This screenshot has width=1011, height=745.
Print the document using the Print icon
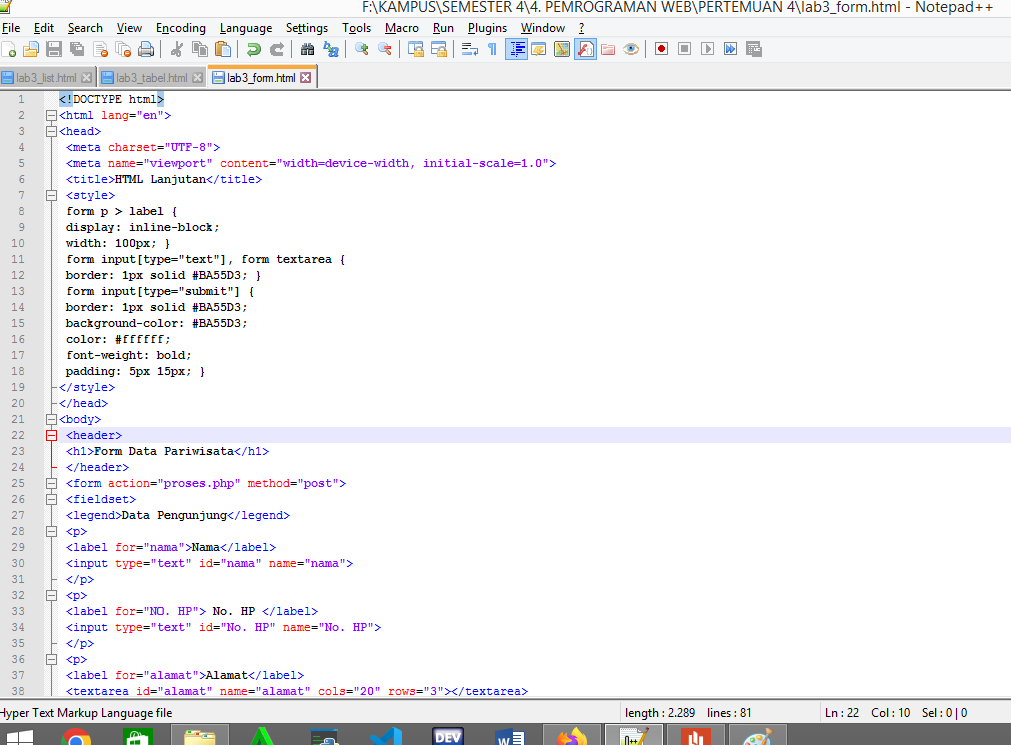[x=145, y=48]
